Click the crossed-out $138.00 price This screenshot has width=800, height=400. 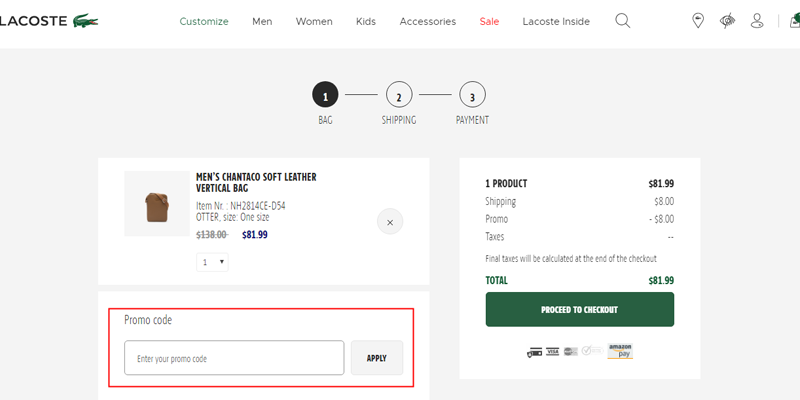click(x=212, y=235)
